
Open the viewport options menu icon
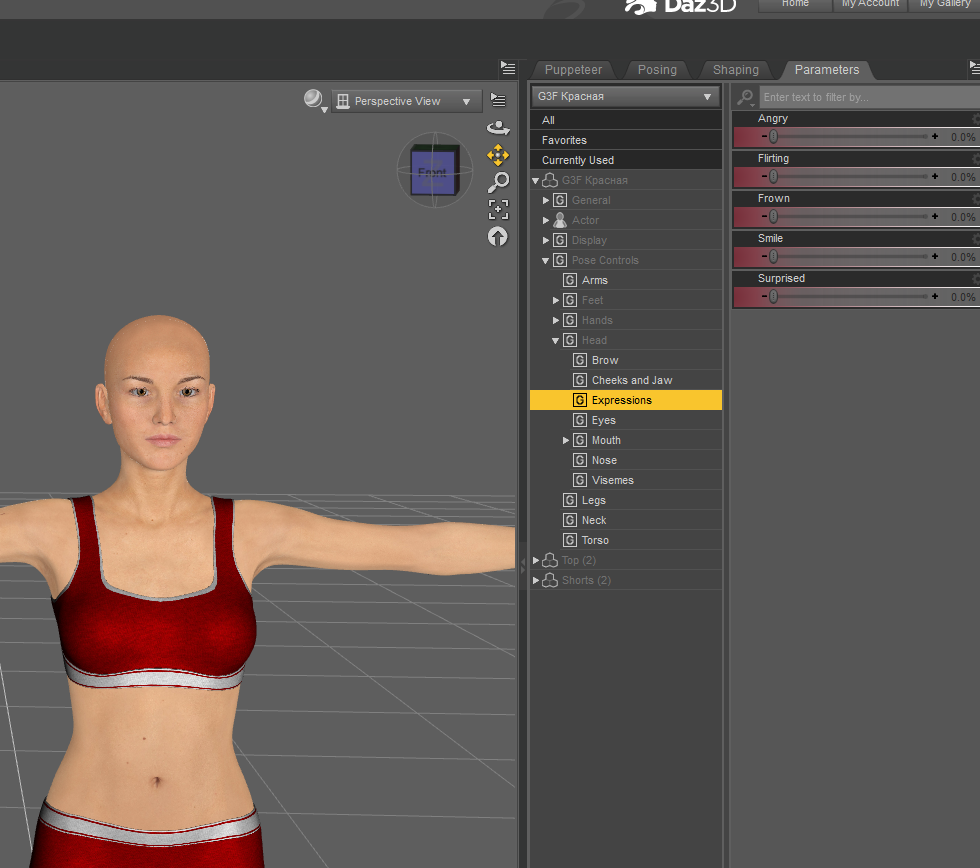(x=498, y=99)
